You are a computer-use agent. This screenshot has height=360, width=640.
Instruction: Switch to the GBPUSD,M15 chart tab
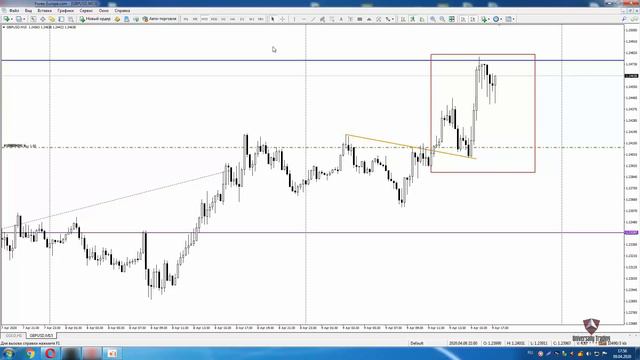coord(41,336)
